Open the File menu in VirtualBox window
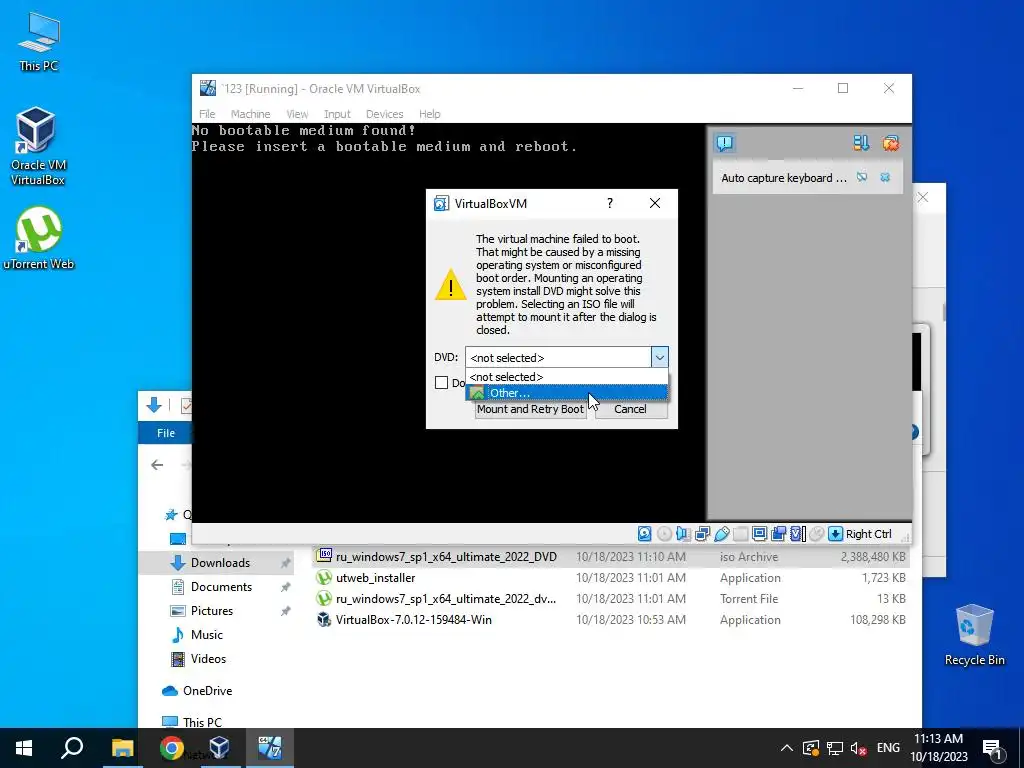 tap(207, 114)
